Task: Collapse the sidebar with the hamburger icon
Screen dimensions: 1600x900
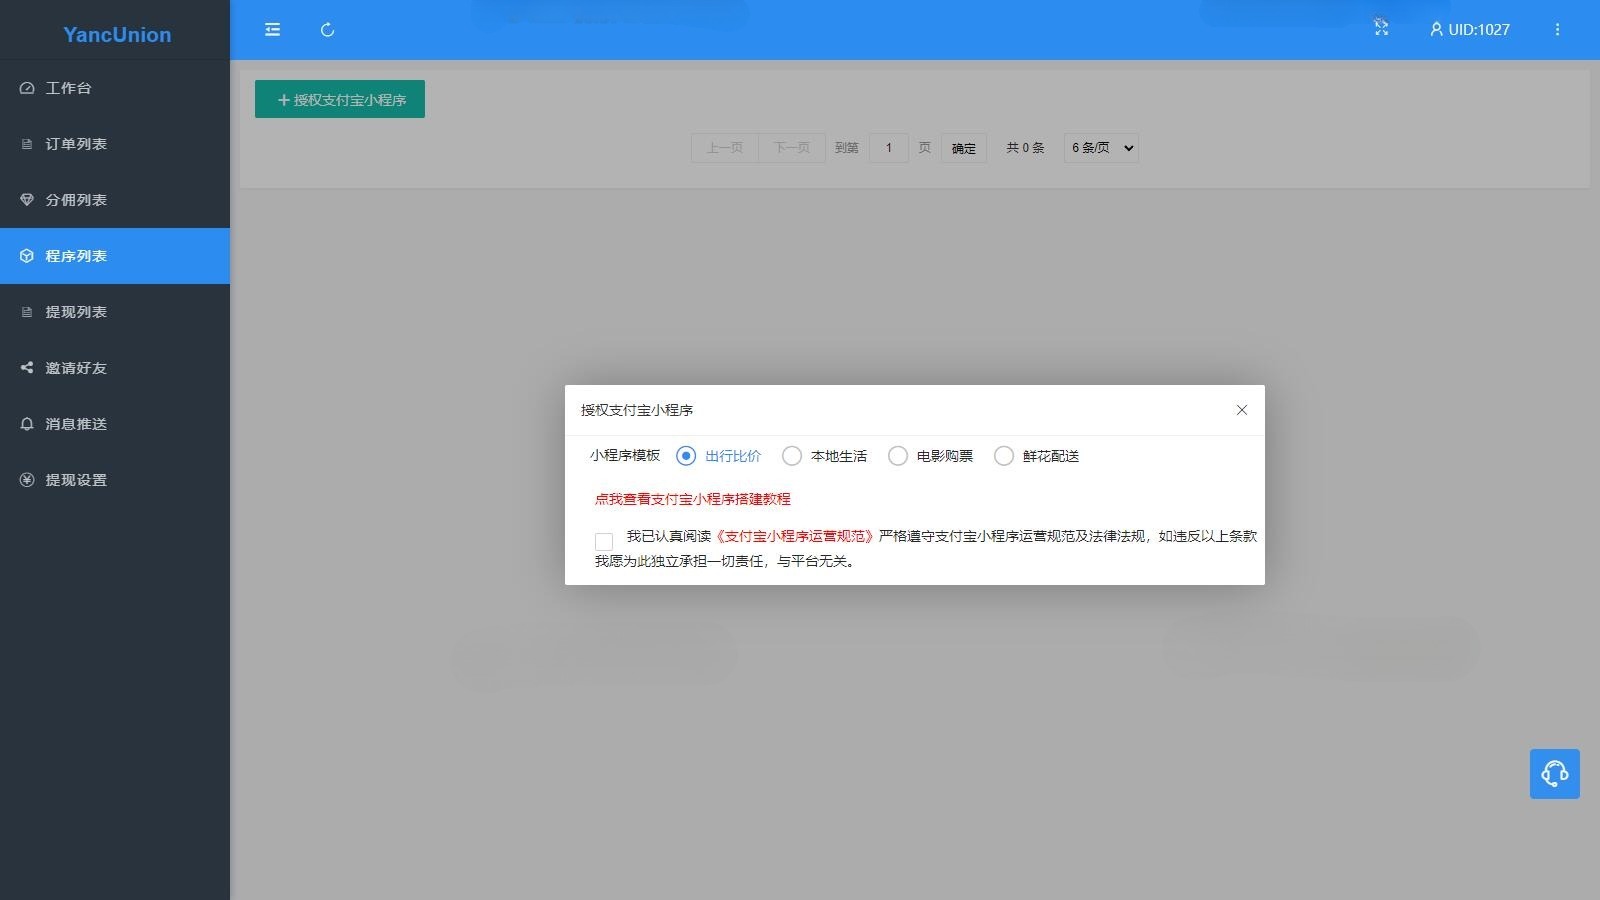Action: [271, 30]
